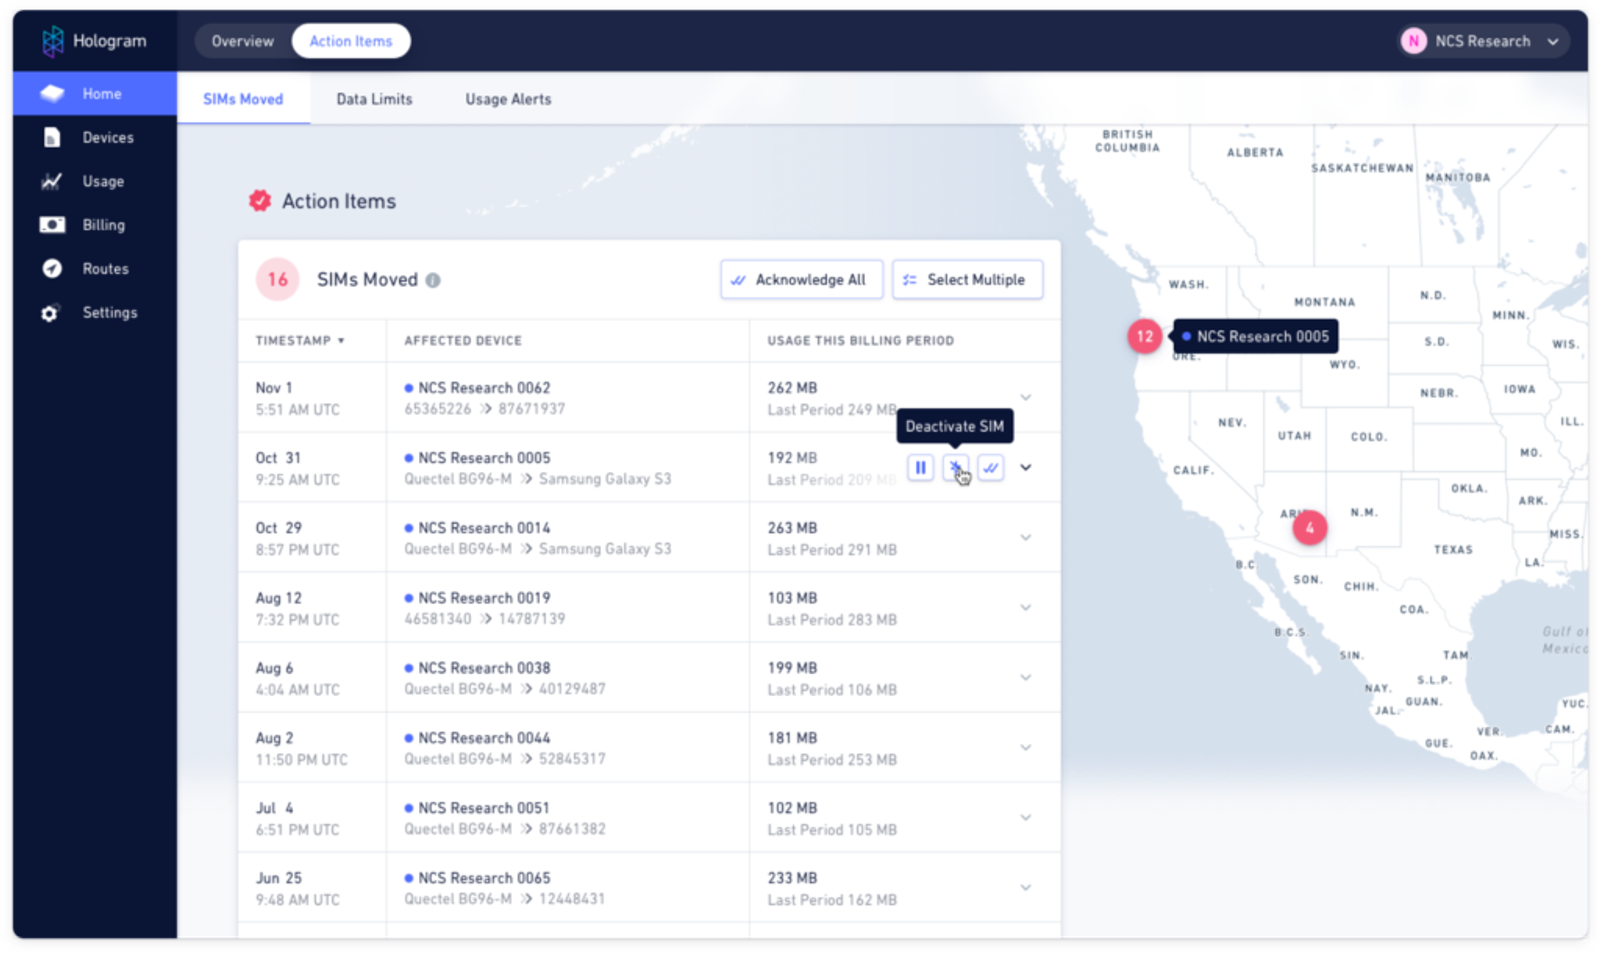The image size is (1600, 953).
Task: Click the Usage This Billing Period header
Action: click(861, 341)
